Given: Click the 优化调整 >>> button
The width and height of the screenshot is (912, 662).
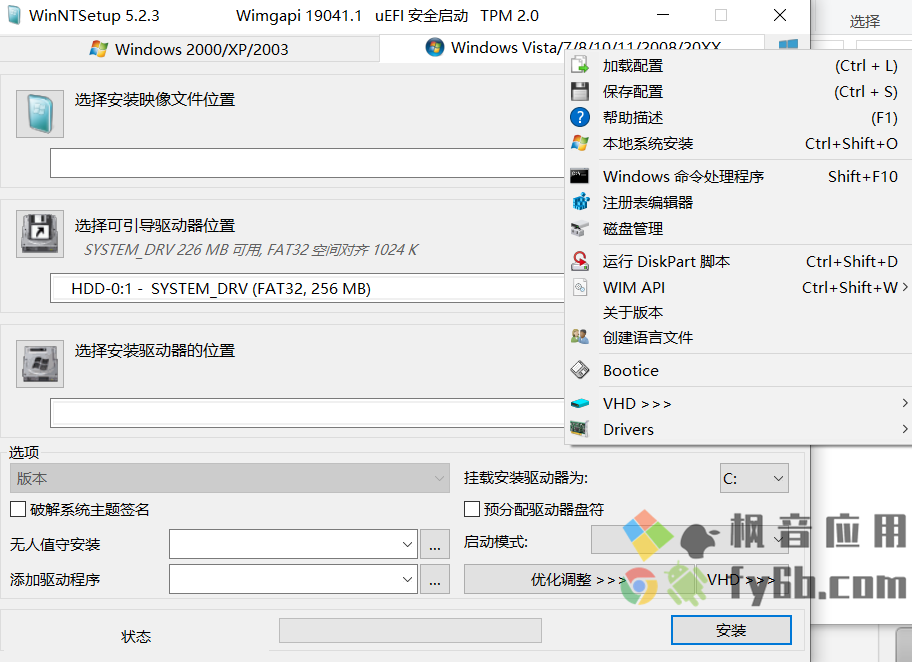Looking at the screenshot, I should click(578, 579).
